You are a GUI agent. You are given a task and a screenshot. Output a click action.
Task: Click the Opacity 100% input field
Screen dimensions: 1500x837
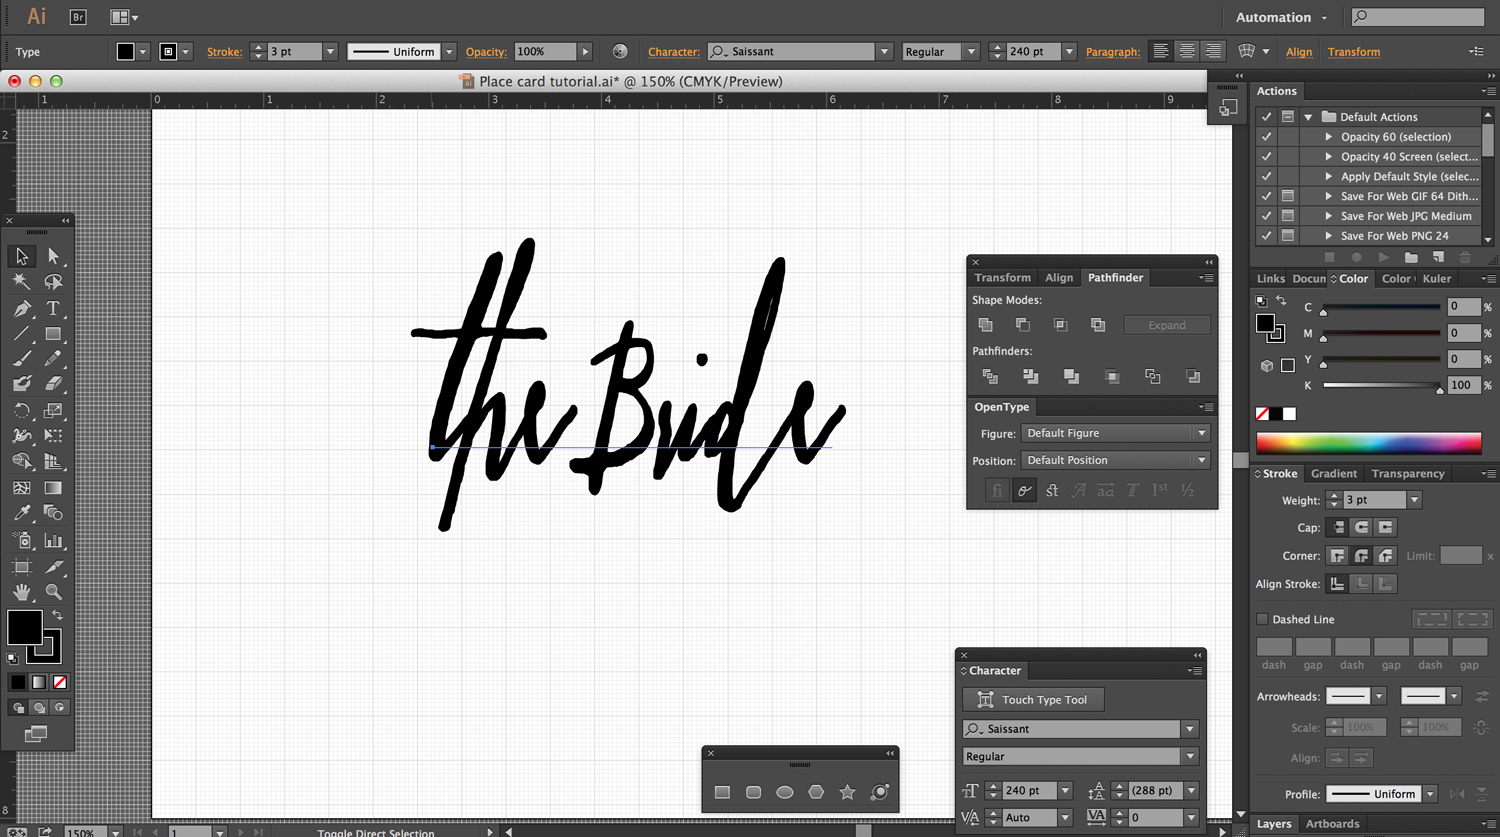click(x=545, y=52)
